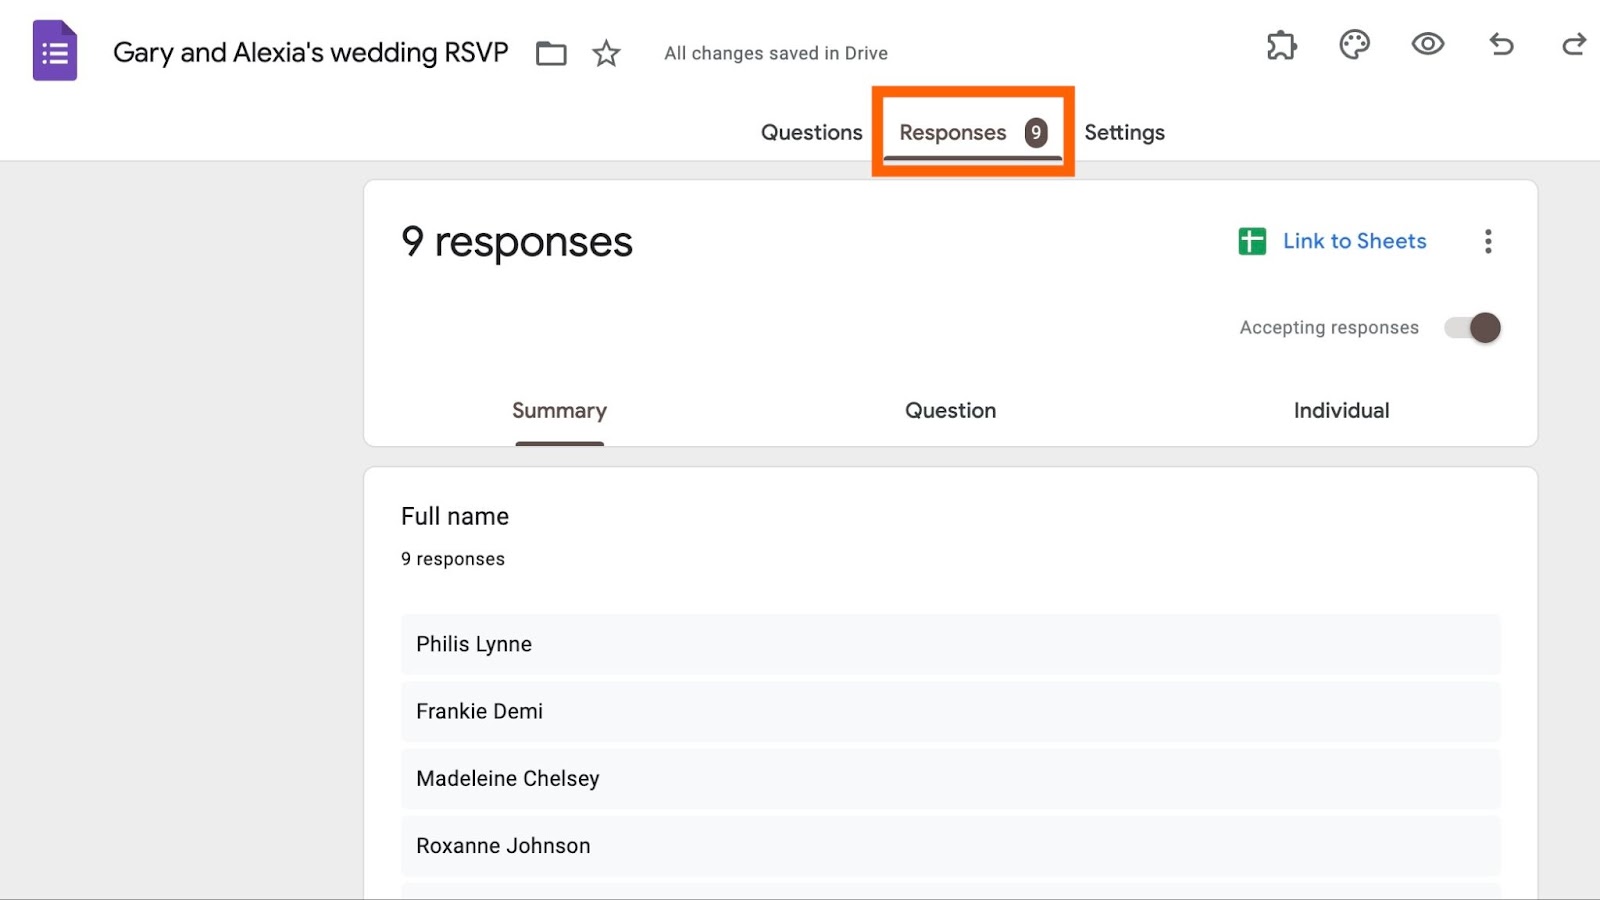Open the customize theme palette

1354,45
